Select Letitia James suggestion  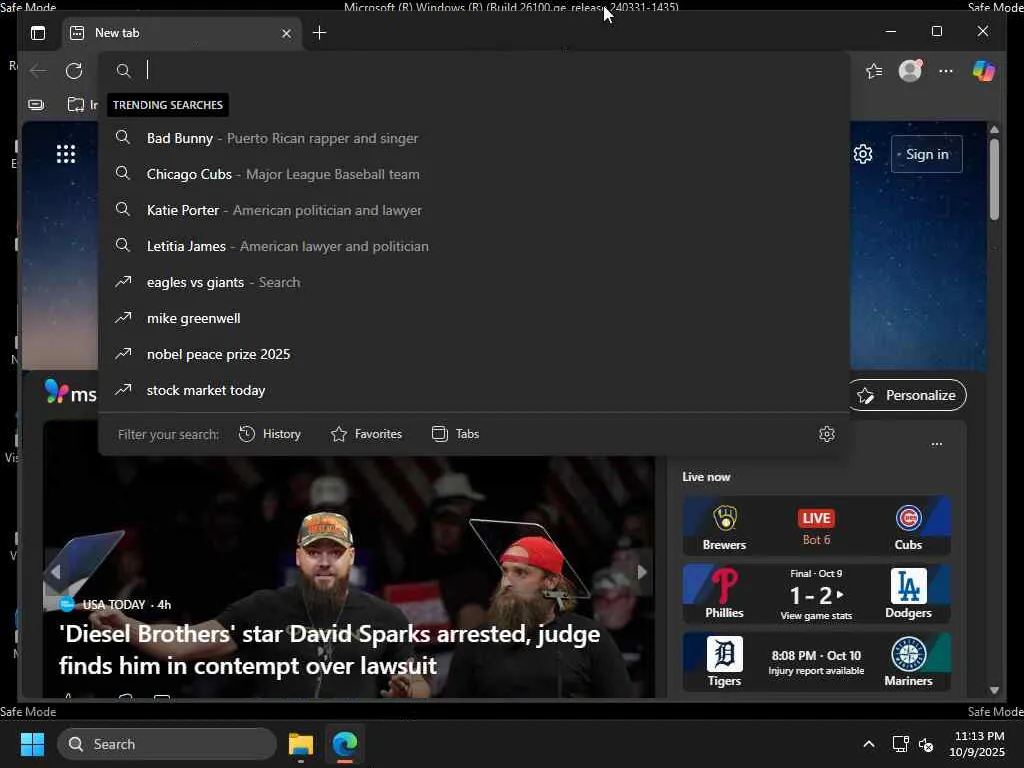(x=474, y=246)
